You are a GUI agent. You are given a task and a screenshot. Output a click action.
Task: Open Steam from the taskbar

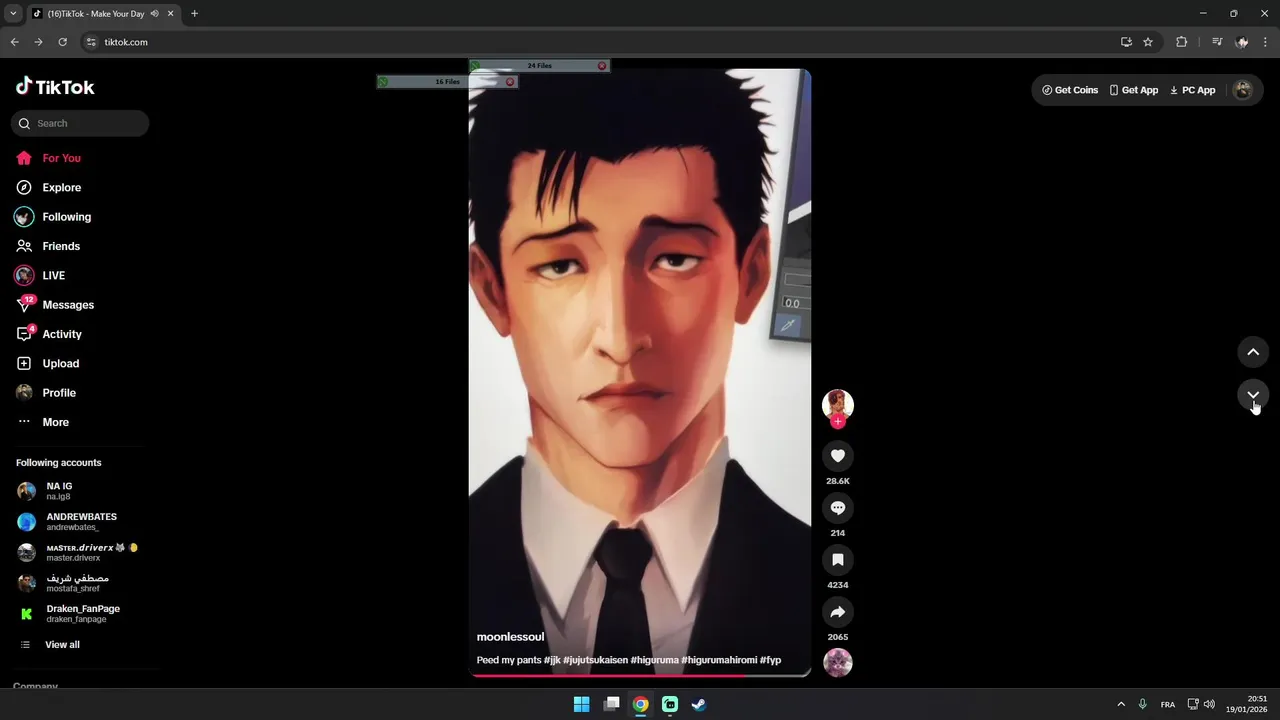point(699,704)
